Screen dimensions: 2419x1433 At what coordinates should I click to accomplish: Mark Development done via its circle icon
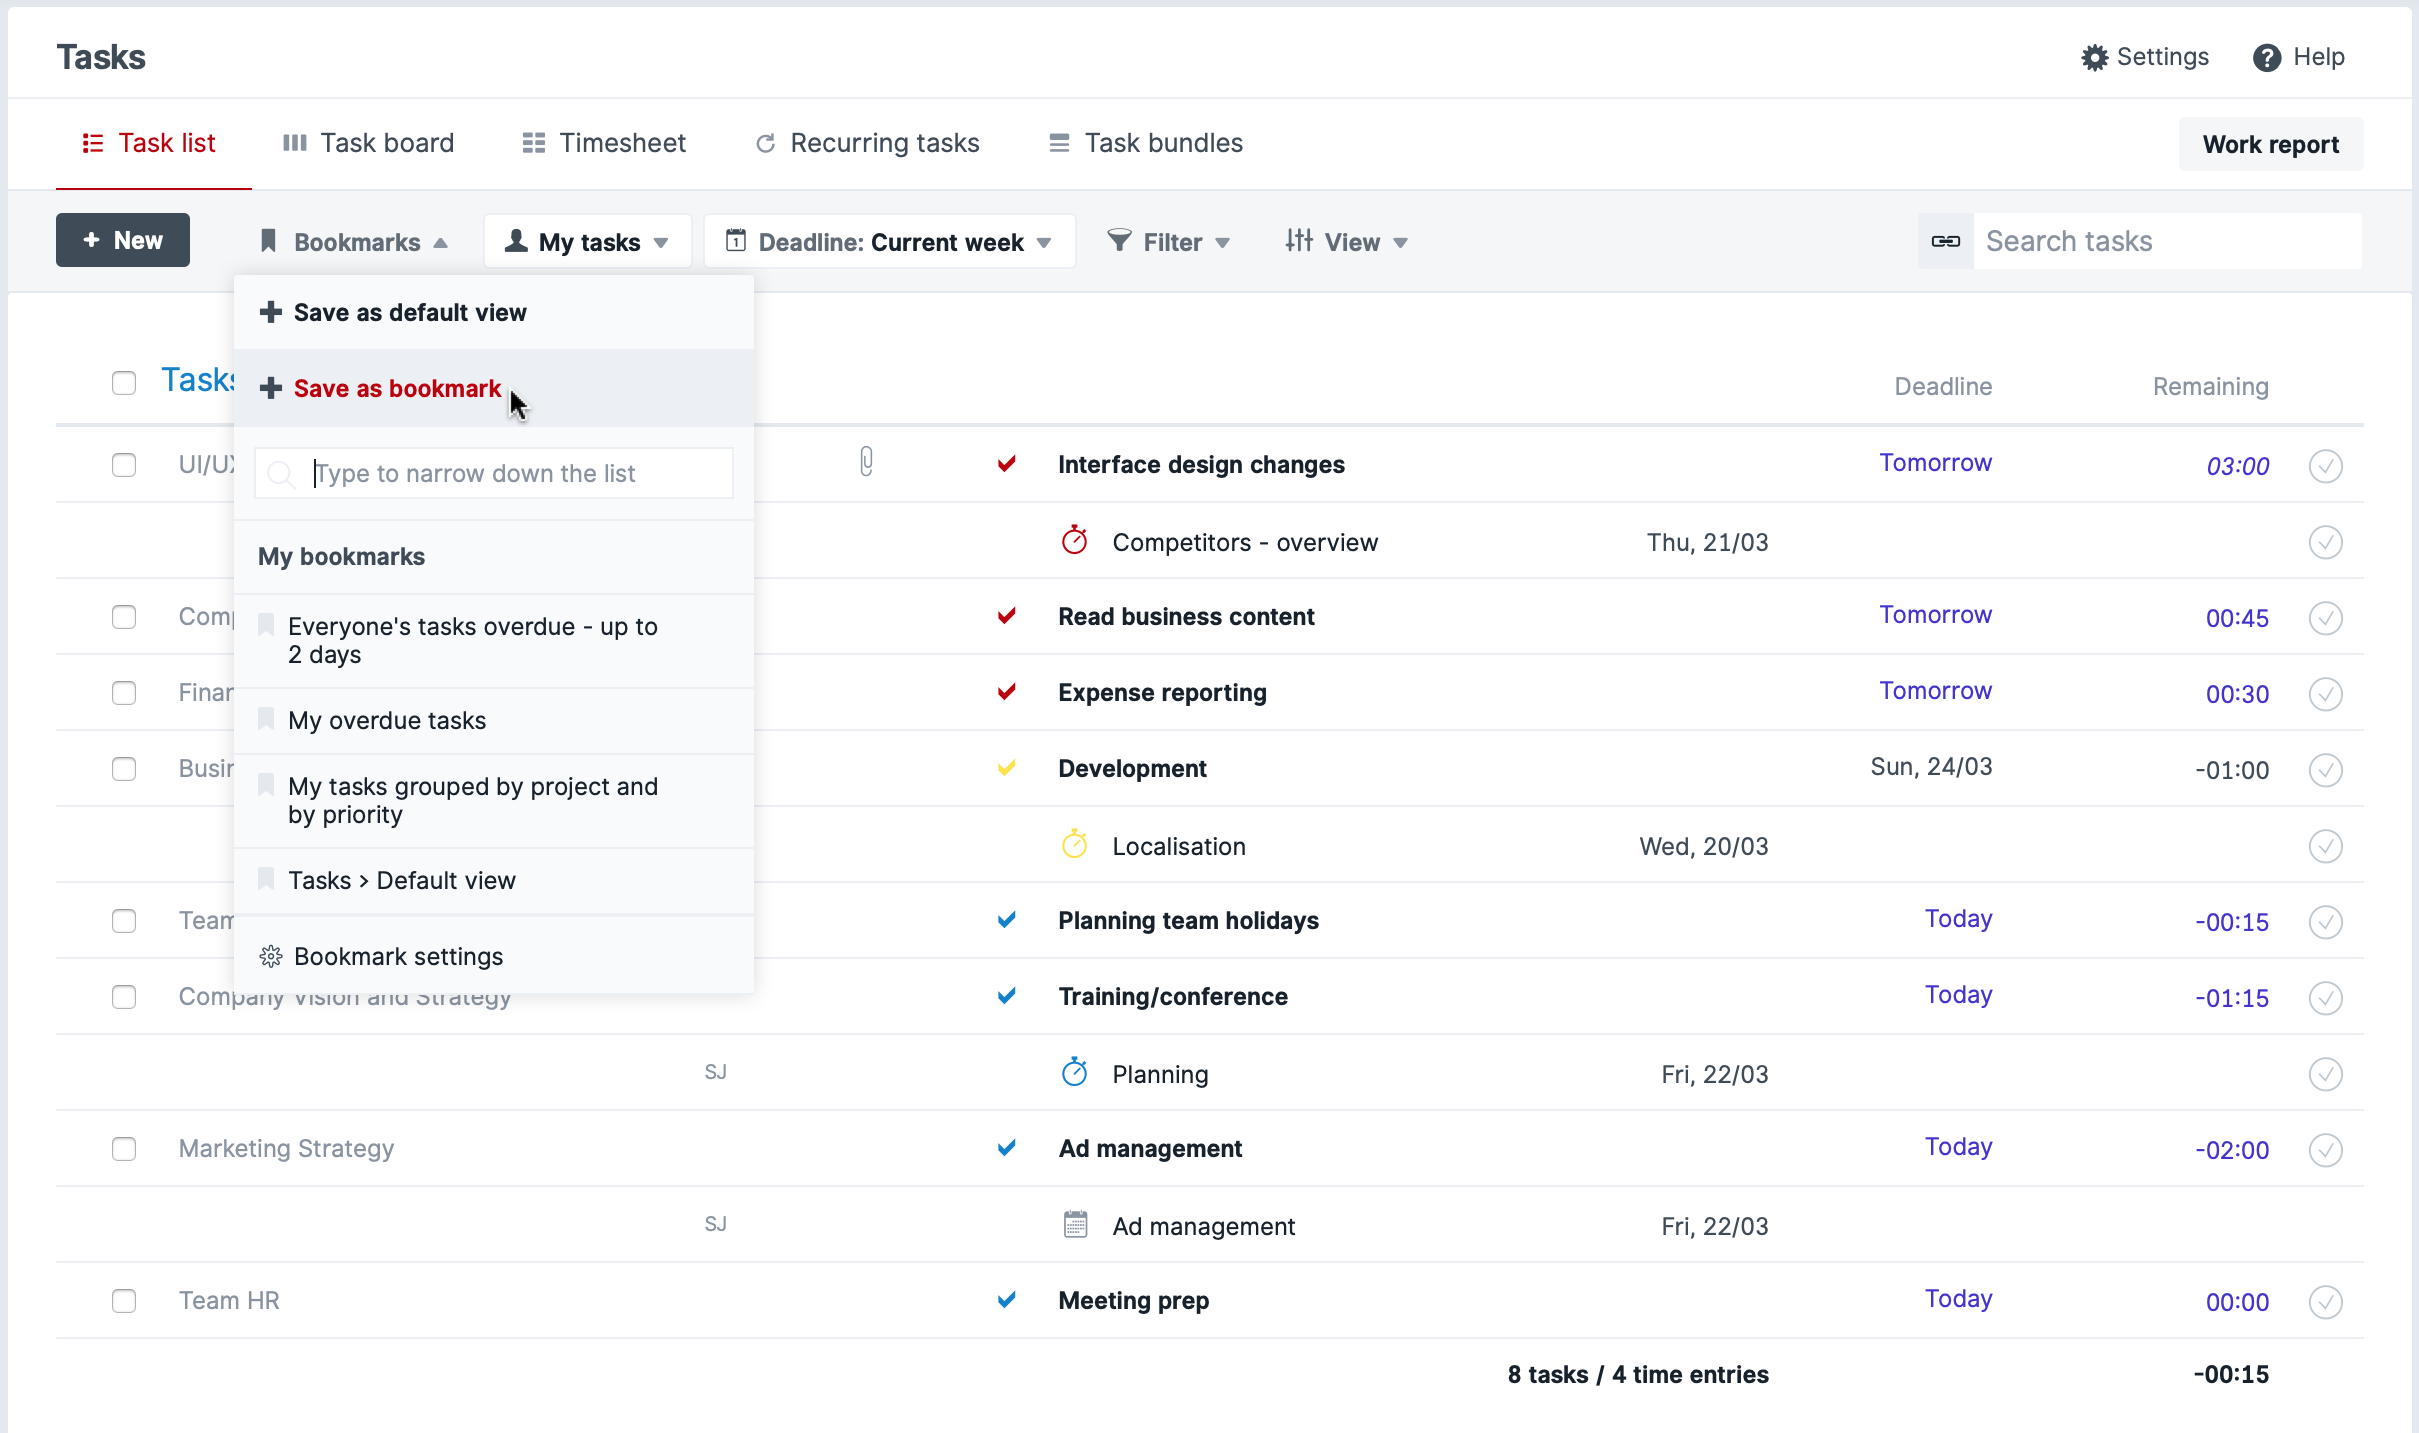[2325, 770]
